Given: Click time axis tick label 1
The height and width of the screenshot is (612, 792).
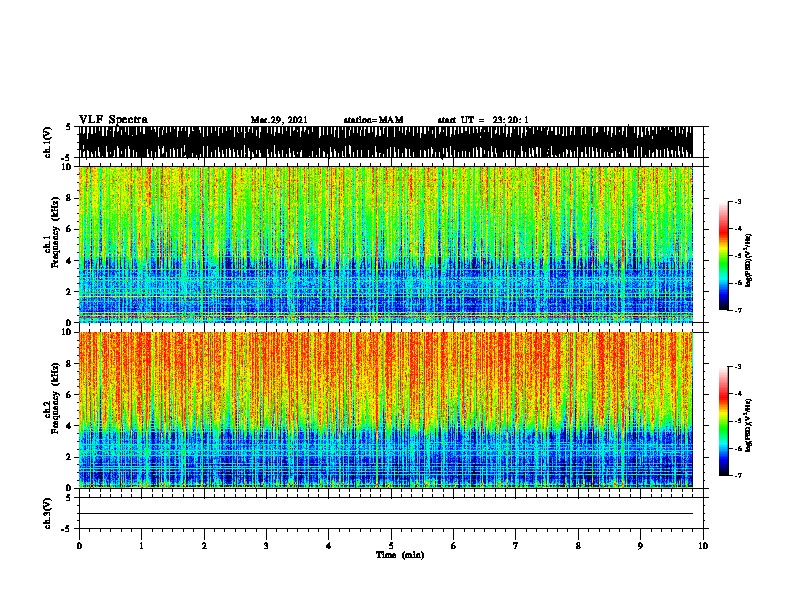Looking at the screenshot, I should (x=141, y=546).
